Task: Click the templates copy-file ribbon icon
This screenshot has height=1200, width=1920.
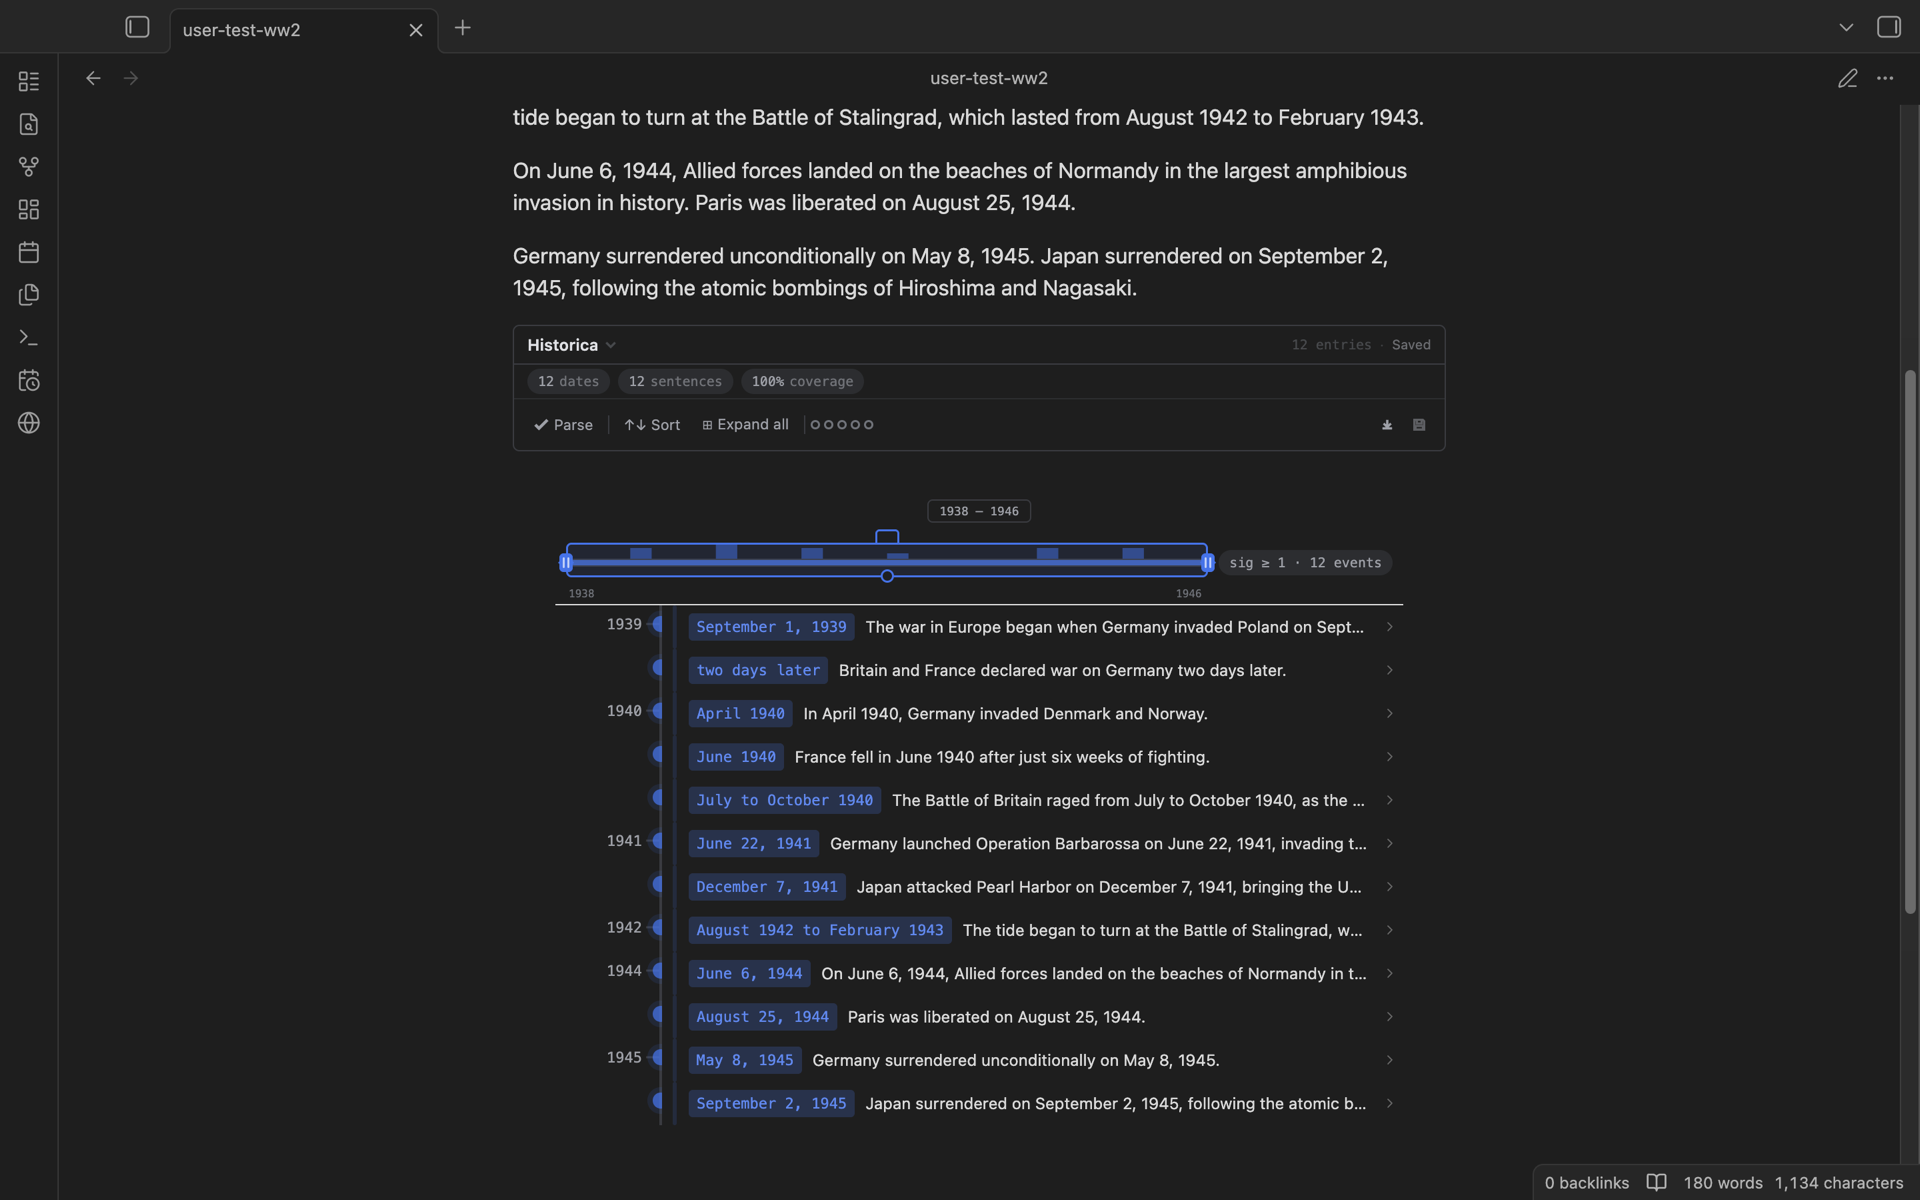Action: point(29,295)
